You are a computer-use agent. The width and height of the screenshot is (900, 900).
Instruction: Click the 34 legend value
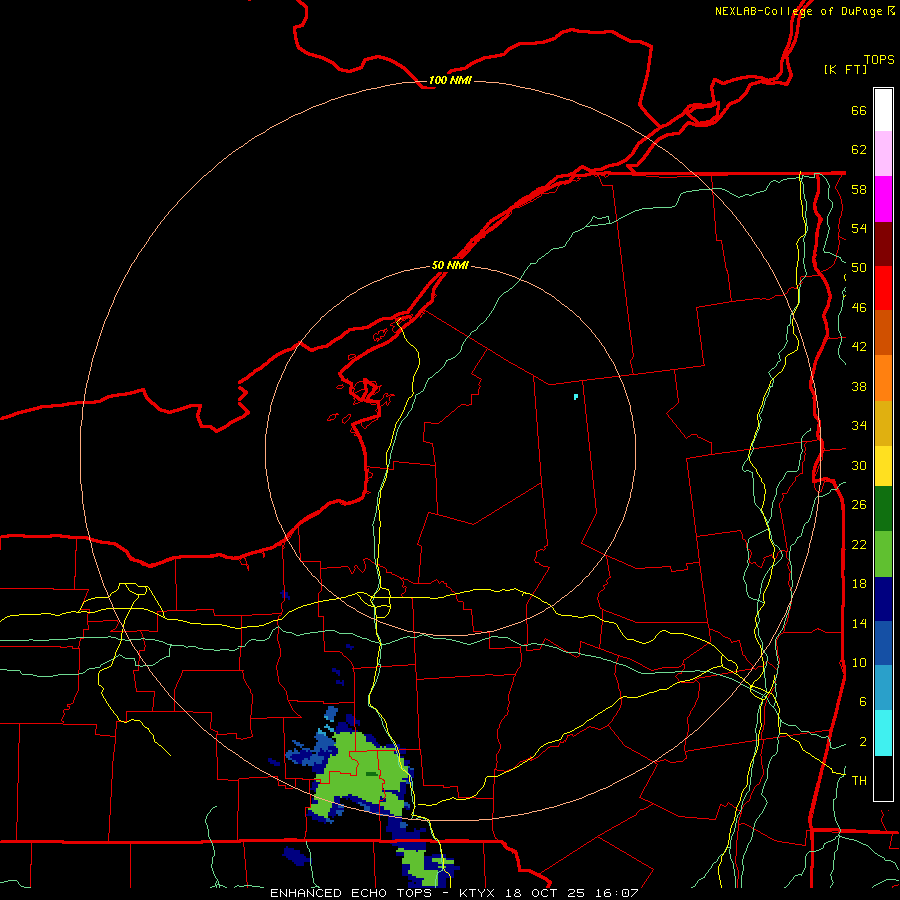pyautogui.click(x=859, y=425)
